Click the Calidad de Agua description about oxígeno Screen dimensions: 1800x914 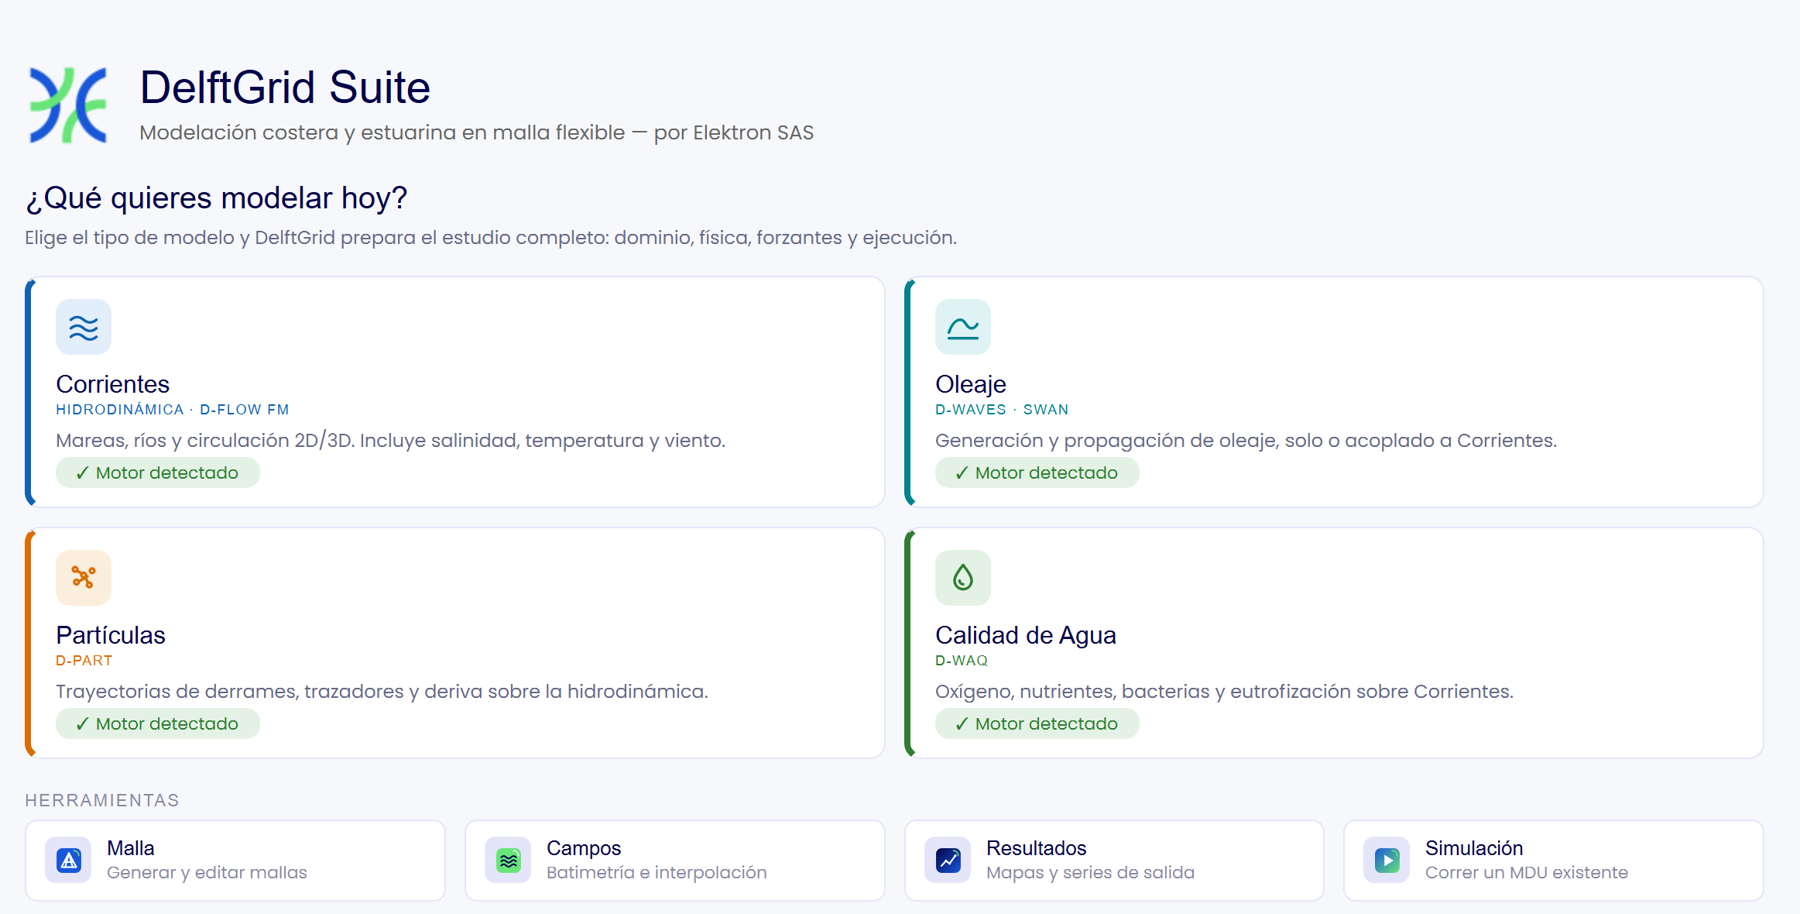[x=1224, y=692]
